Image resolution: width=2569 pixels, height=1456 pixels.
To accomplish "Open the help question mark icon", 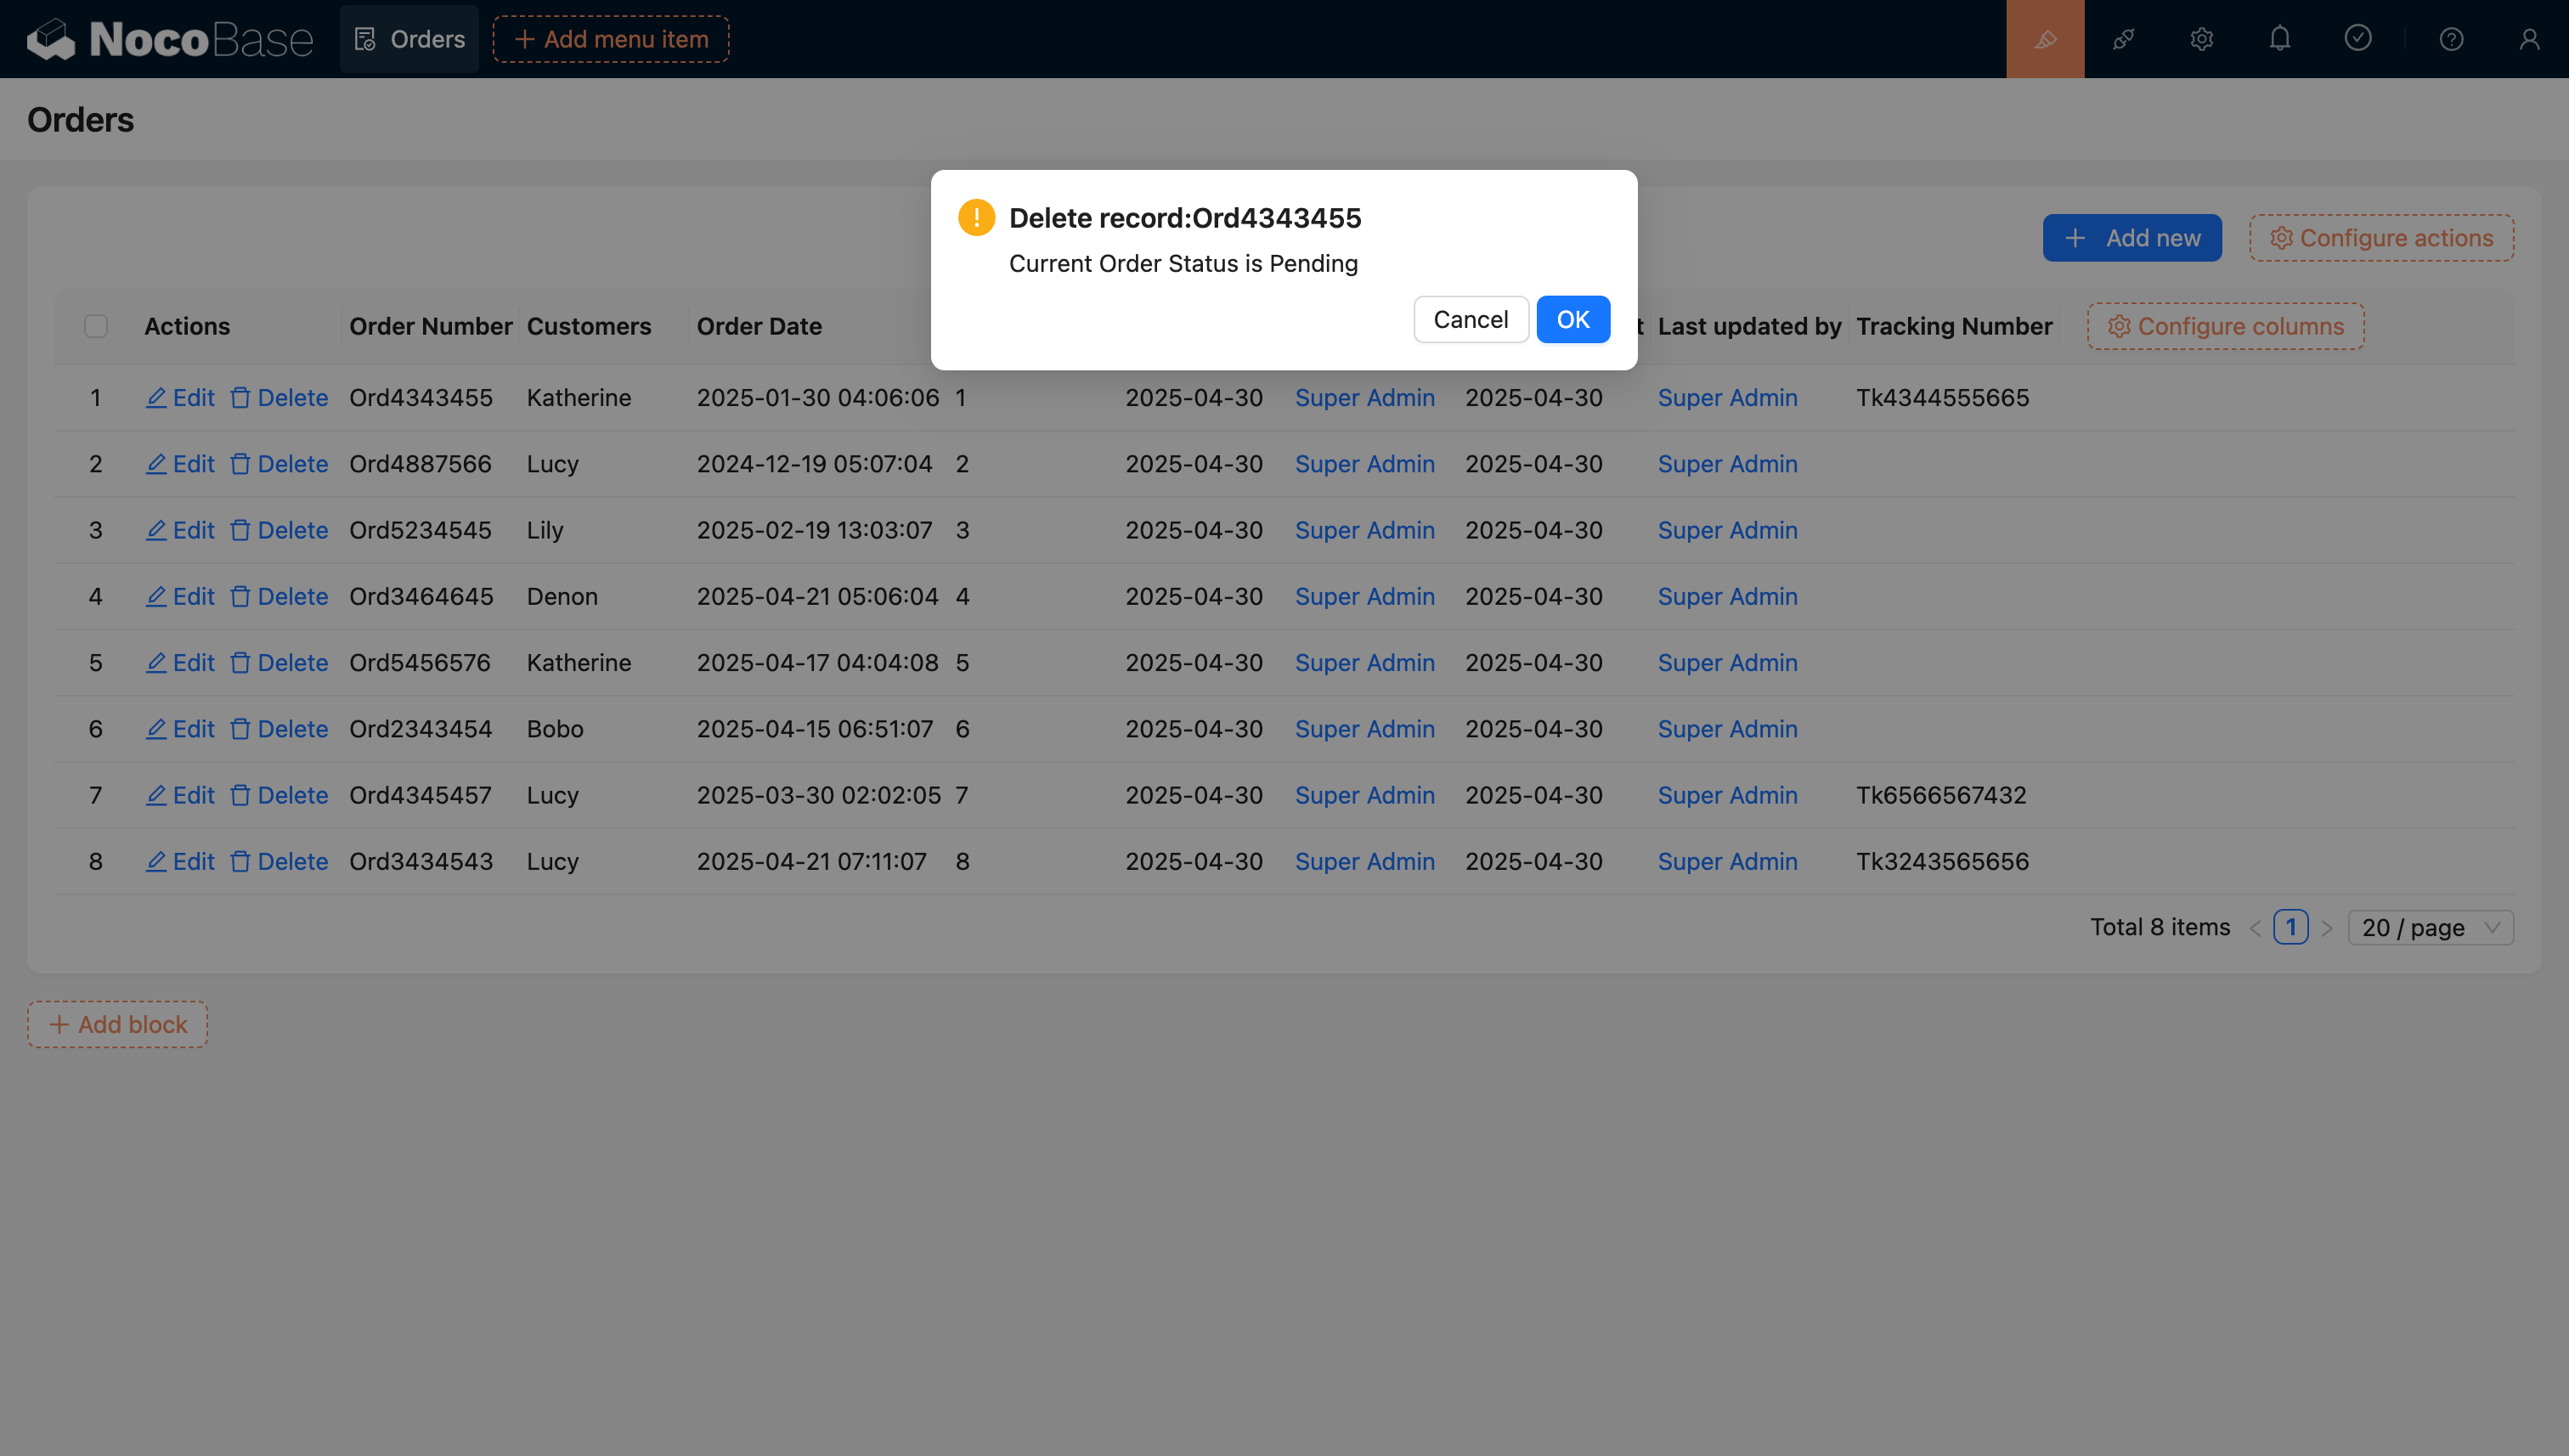I will click(x=2451, y=39).
